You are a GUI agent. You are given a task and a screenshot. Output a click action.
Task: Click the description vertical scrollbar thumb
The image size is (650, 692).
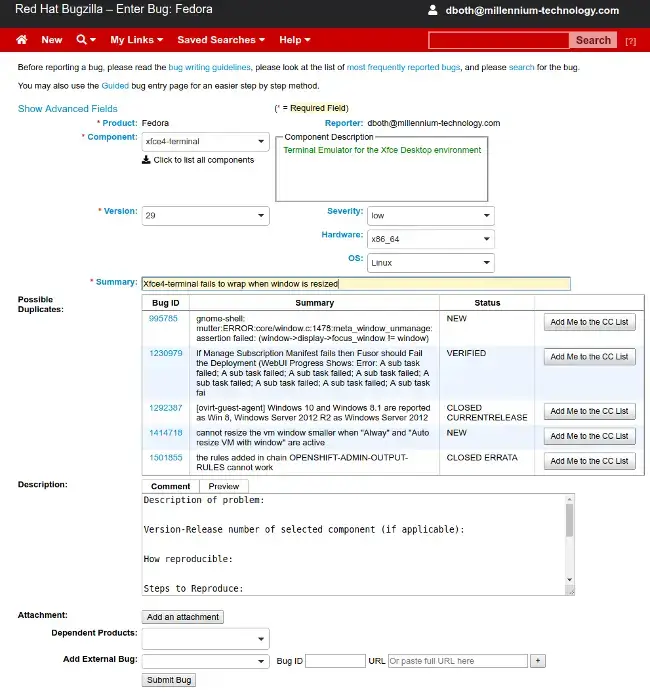(569, 521)
